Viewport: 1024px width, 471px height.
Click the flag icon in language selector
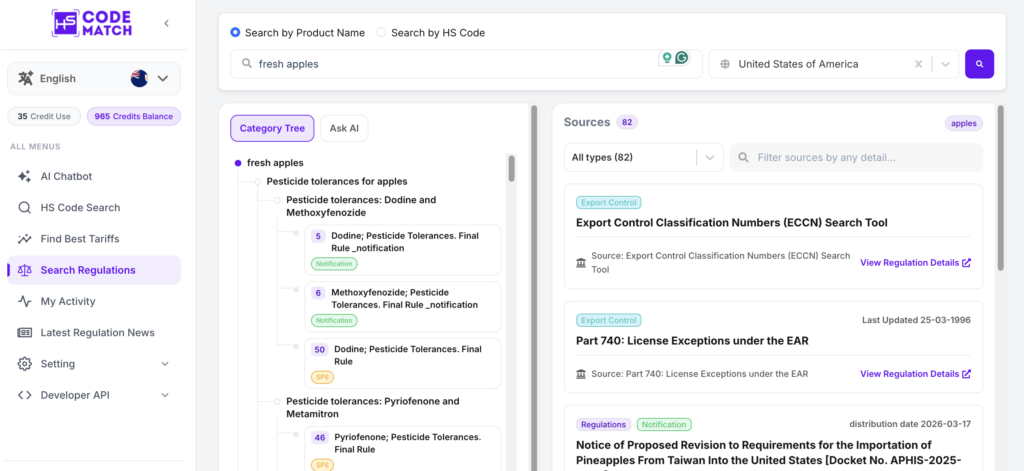coord(139,78)
